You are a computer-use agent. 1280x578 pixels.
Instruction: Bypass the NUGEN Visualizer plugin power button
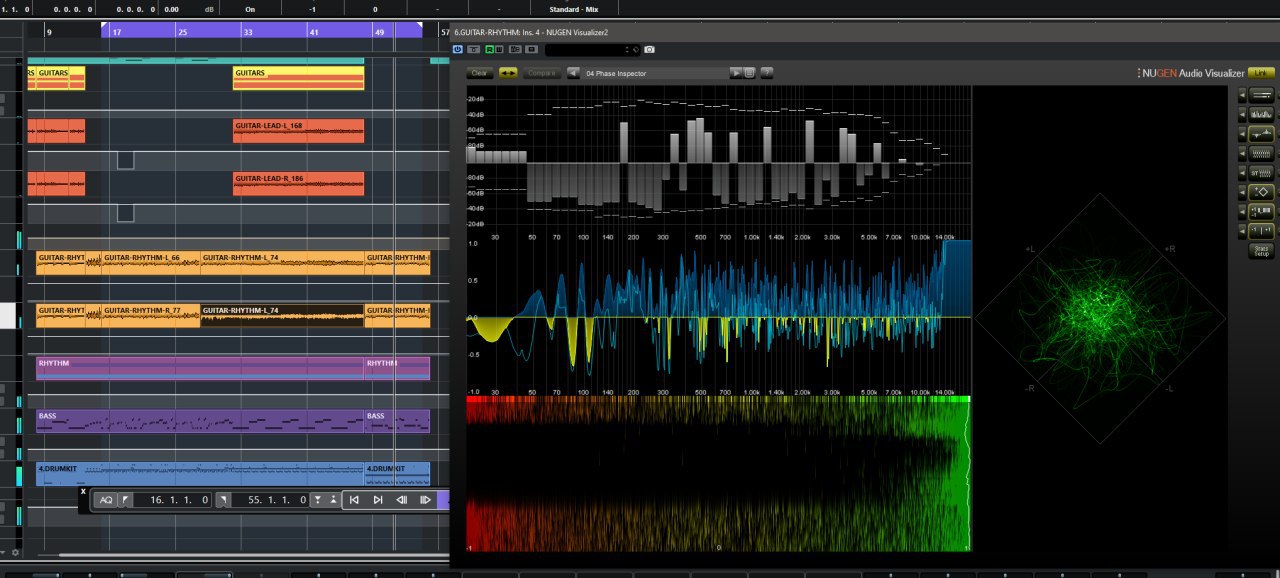(x=458, y=49)
